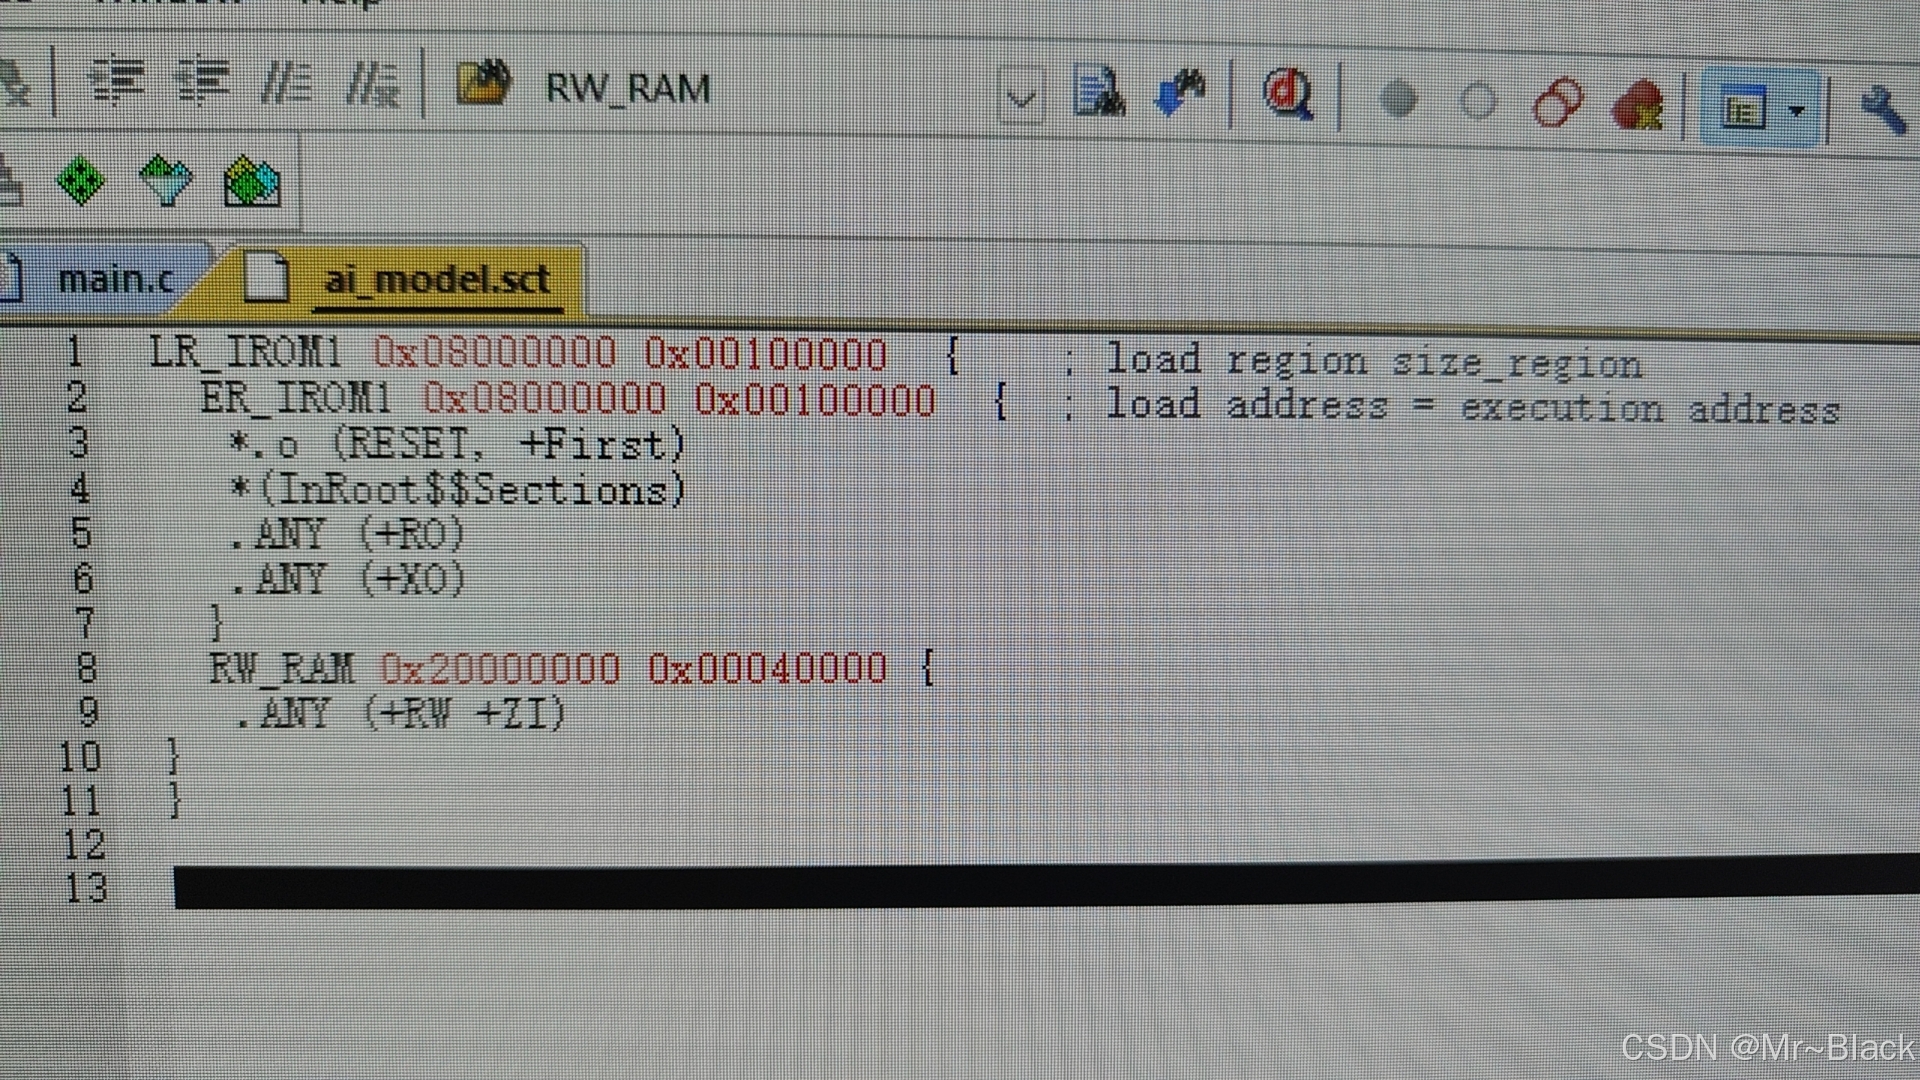Image resolution: width=1920 pixels, height=1080 pixels.
Task: Open Select Software Packs icon
Action: 166,181
